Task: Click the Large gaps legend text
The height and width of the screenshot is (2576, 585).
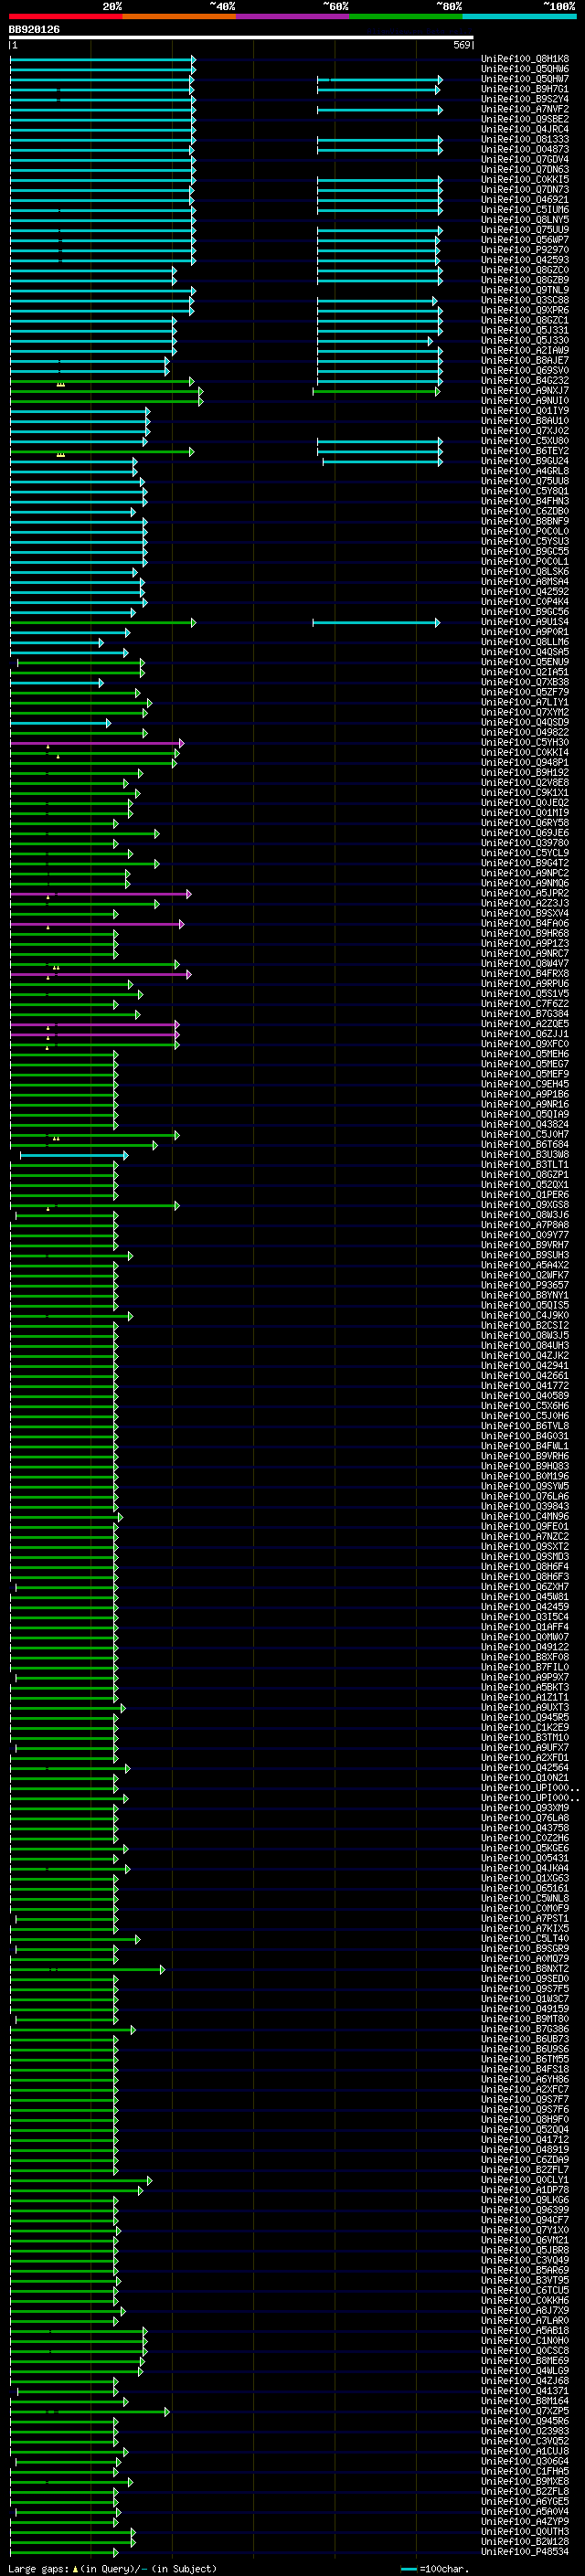Action: [113, 2569]
